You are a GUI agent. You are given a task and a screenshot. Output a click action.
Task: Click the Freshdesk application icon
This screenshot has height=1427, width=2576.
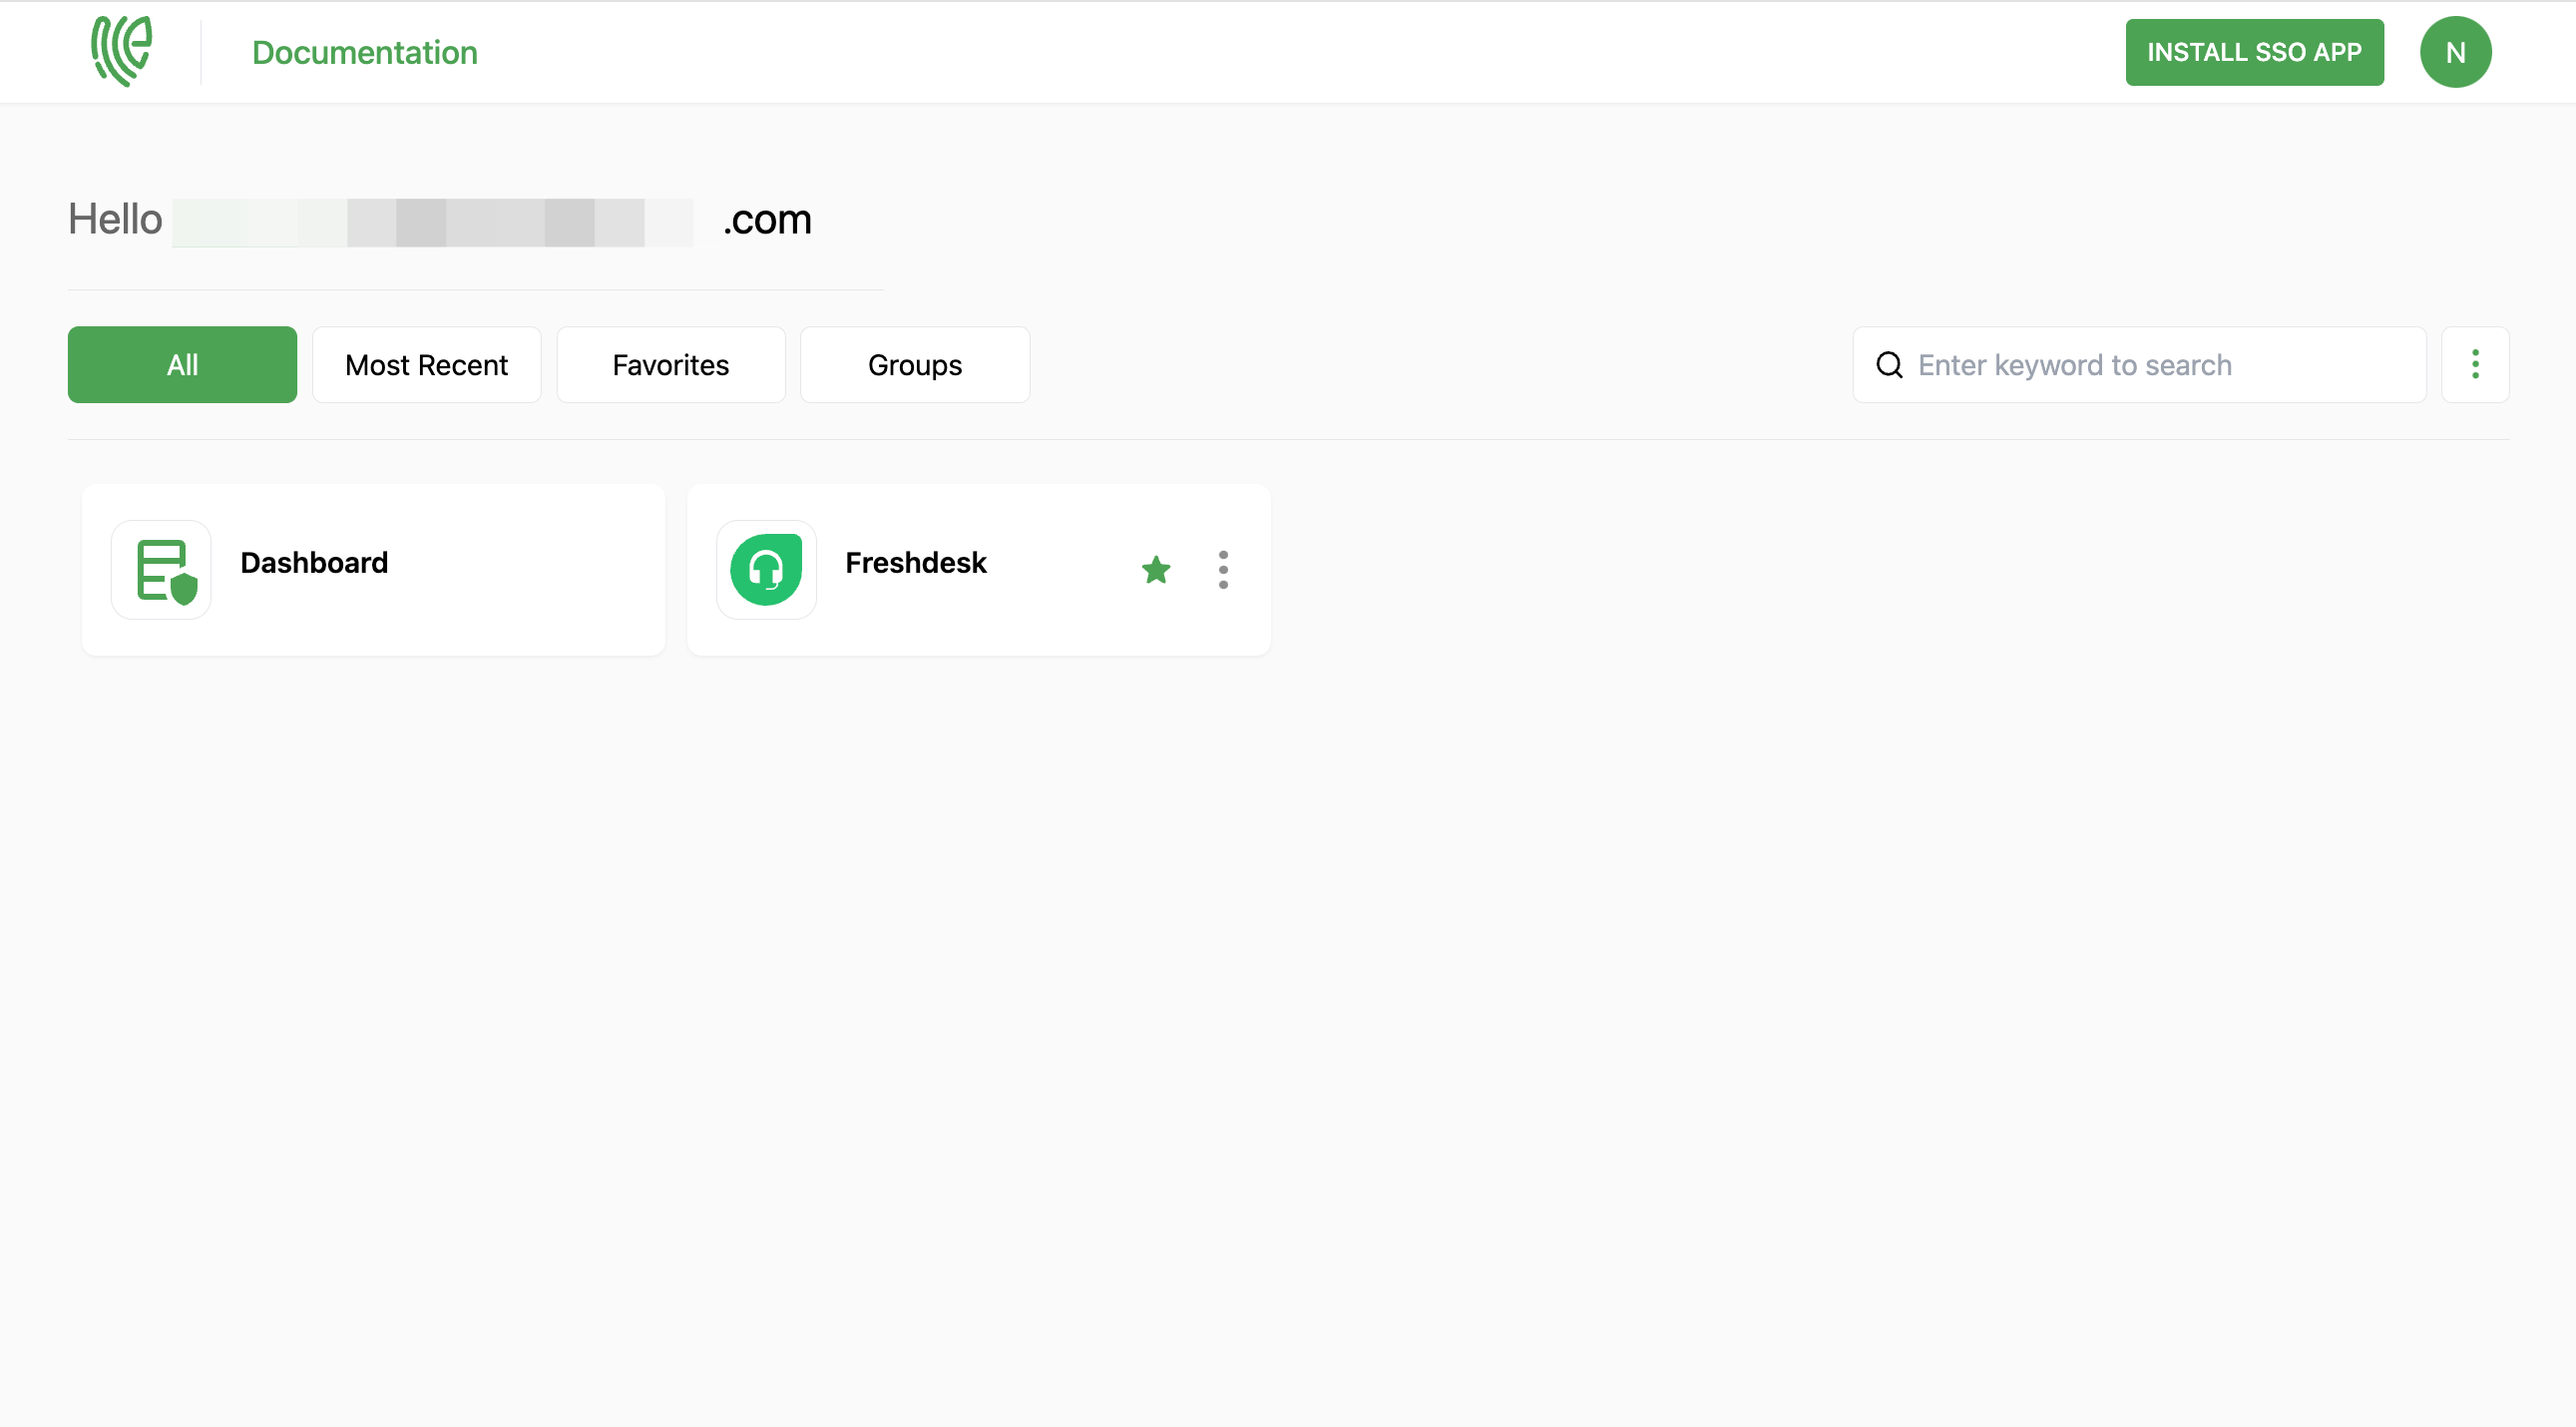click(x=767, y=568)
